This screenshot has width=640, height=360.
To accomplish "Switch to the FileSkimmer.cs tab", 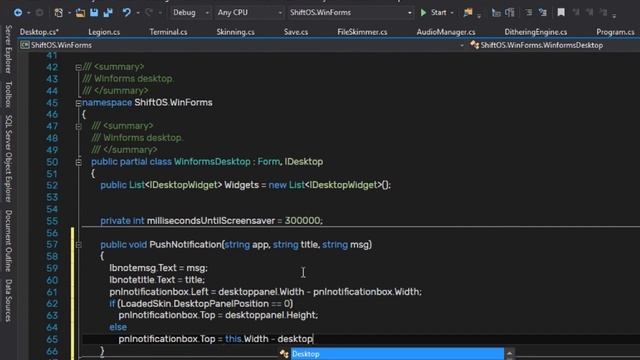I will click(362, 32).
